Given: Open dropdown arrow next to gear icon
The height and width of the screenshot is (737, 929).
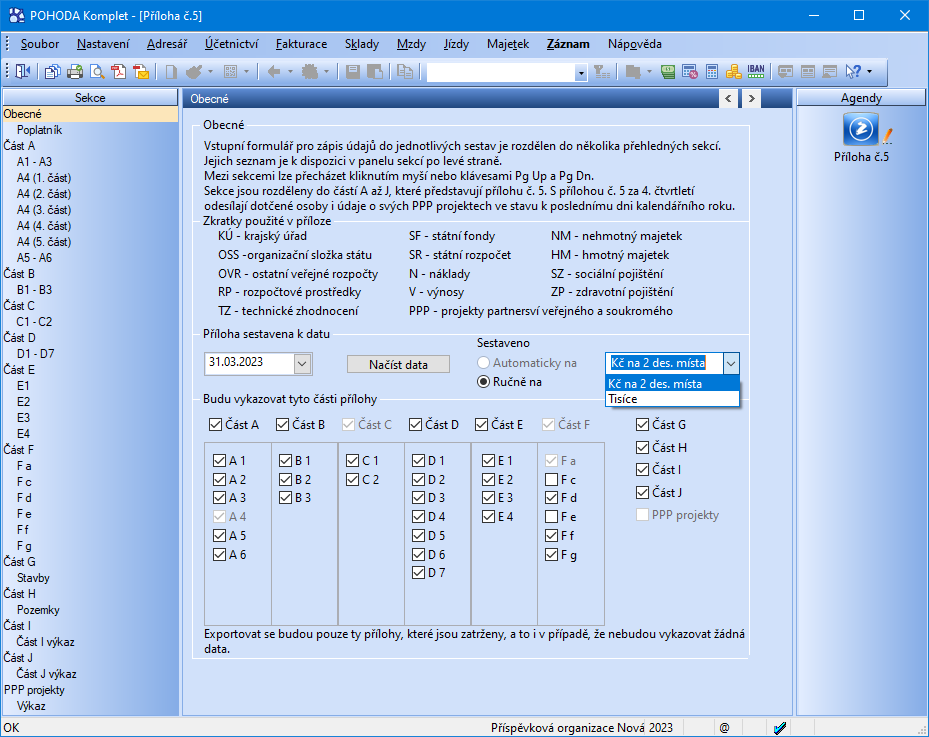Looking at the screenshot, I should [x=326, y=72].
